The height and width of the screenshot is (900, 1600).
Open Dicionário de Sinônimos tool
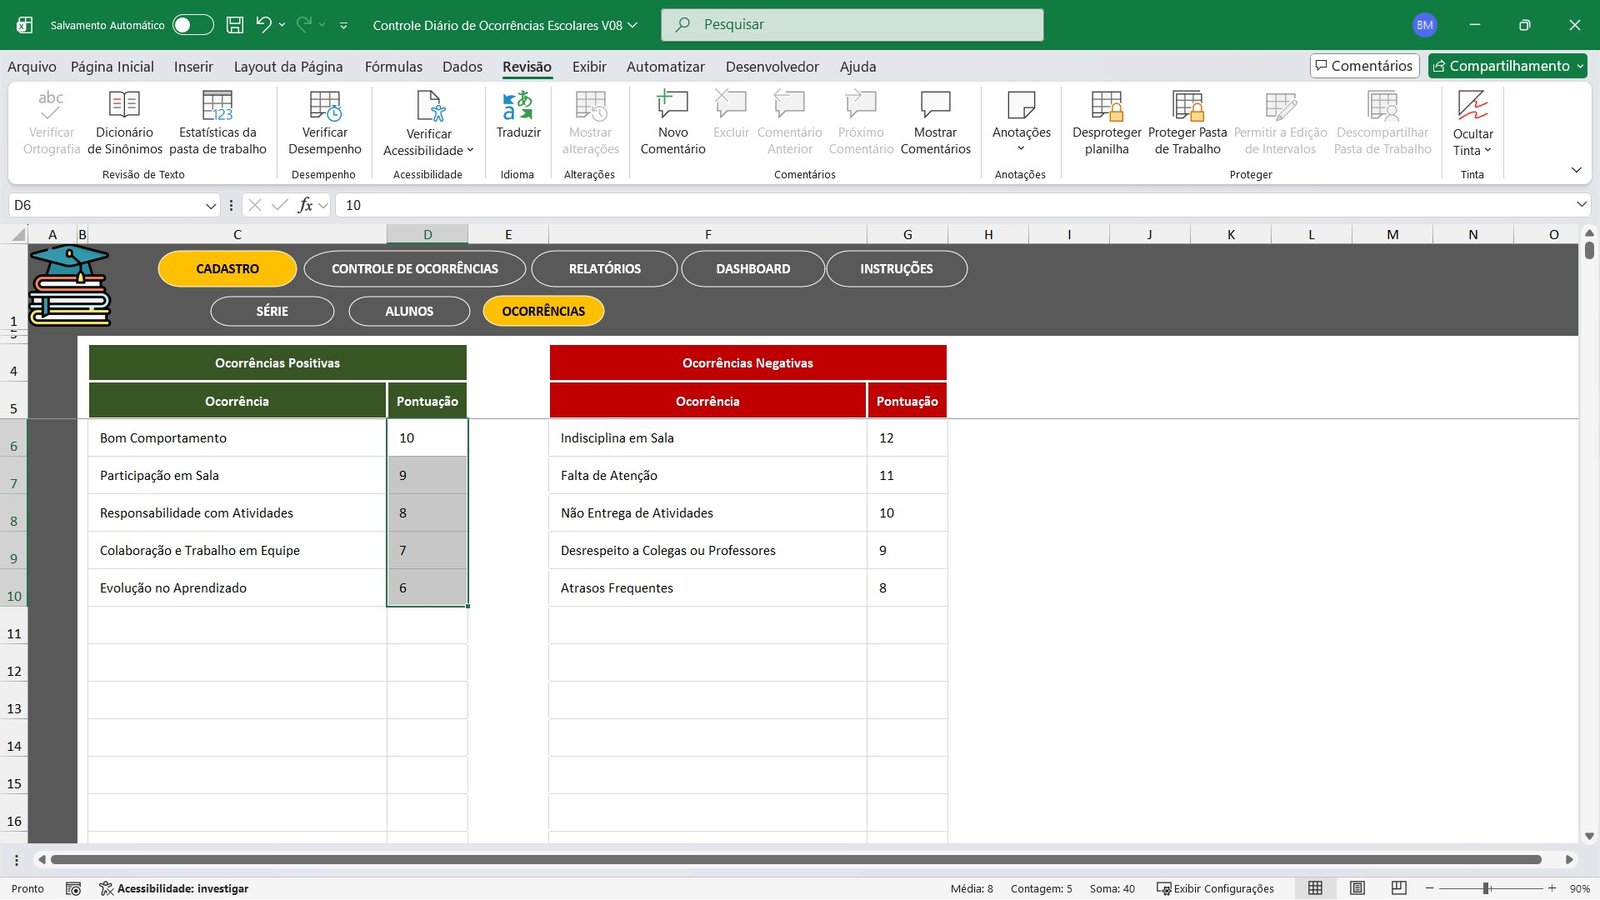(x=124, y=106)
